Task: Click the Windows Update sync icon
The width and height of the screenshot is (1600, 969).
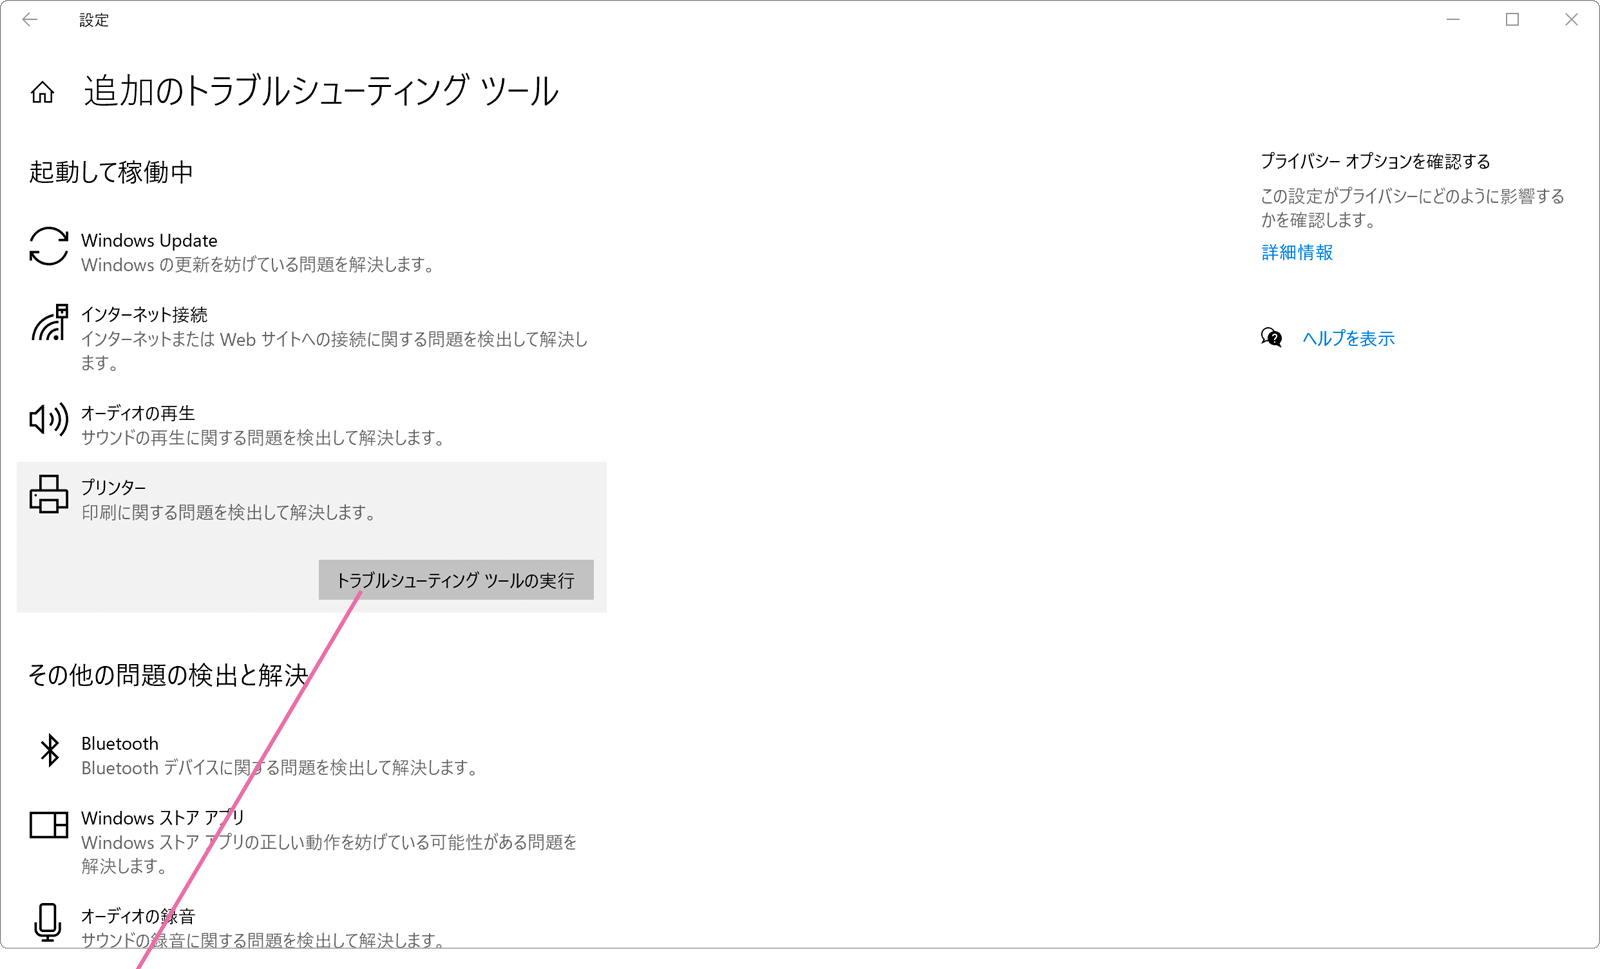Action: pyautogui.click(x=48, y=246)
